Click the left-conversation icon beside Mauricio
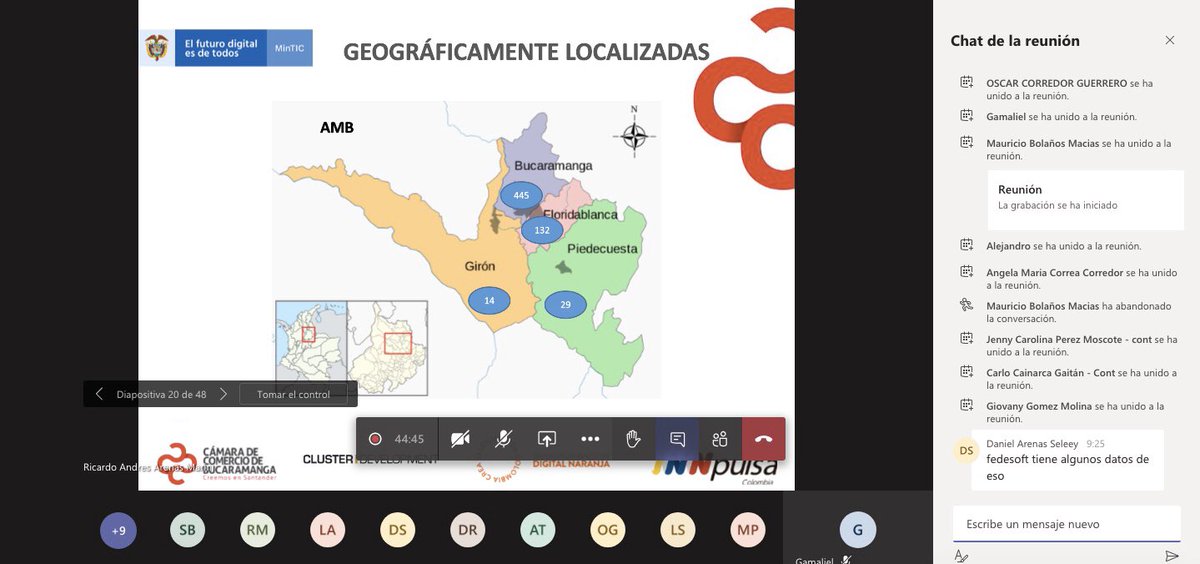The image size is (1200, 564). [966, 305]
